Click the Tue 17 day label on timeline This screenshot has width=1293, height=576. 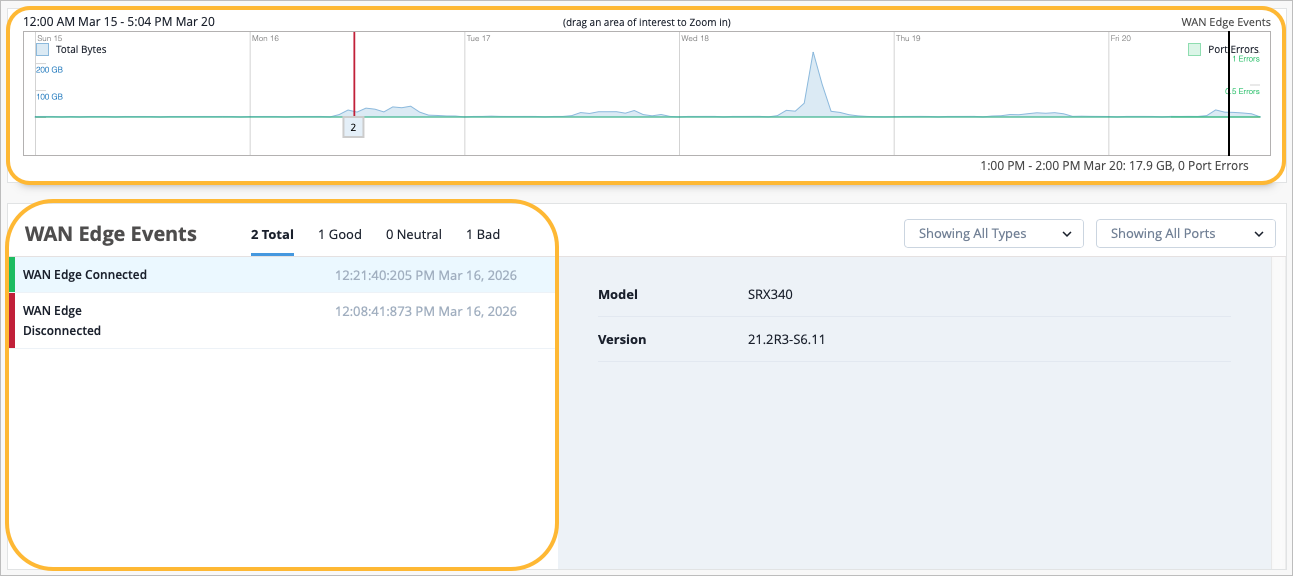[x=478, y=39]
